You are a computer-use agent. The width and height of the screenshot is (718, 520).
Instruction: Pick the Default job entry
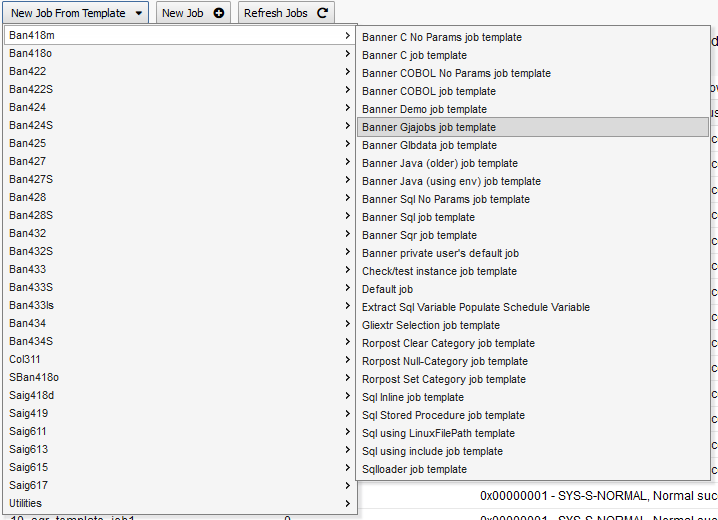tap(387, 289)
